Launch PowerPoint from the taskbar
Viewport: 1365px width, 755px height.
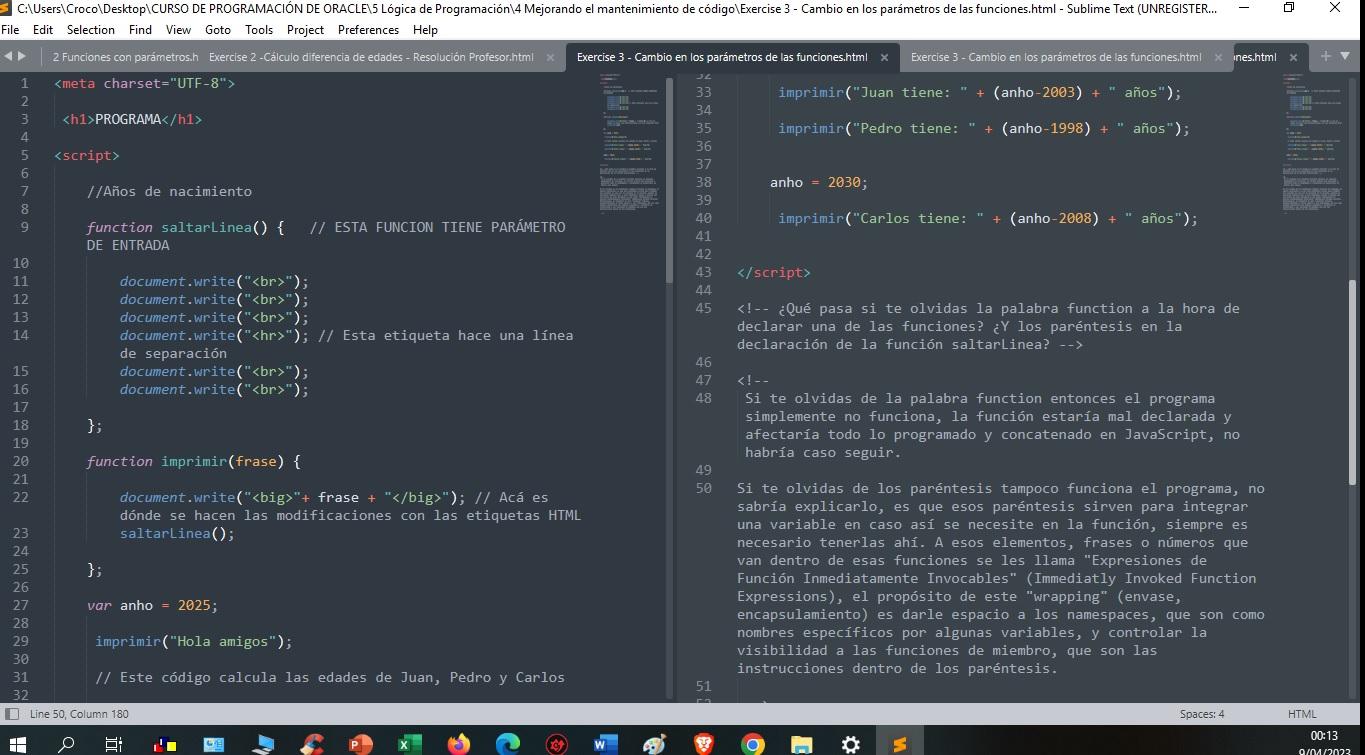point(360,744)
